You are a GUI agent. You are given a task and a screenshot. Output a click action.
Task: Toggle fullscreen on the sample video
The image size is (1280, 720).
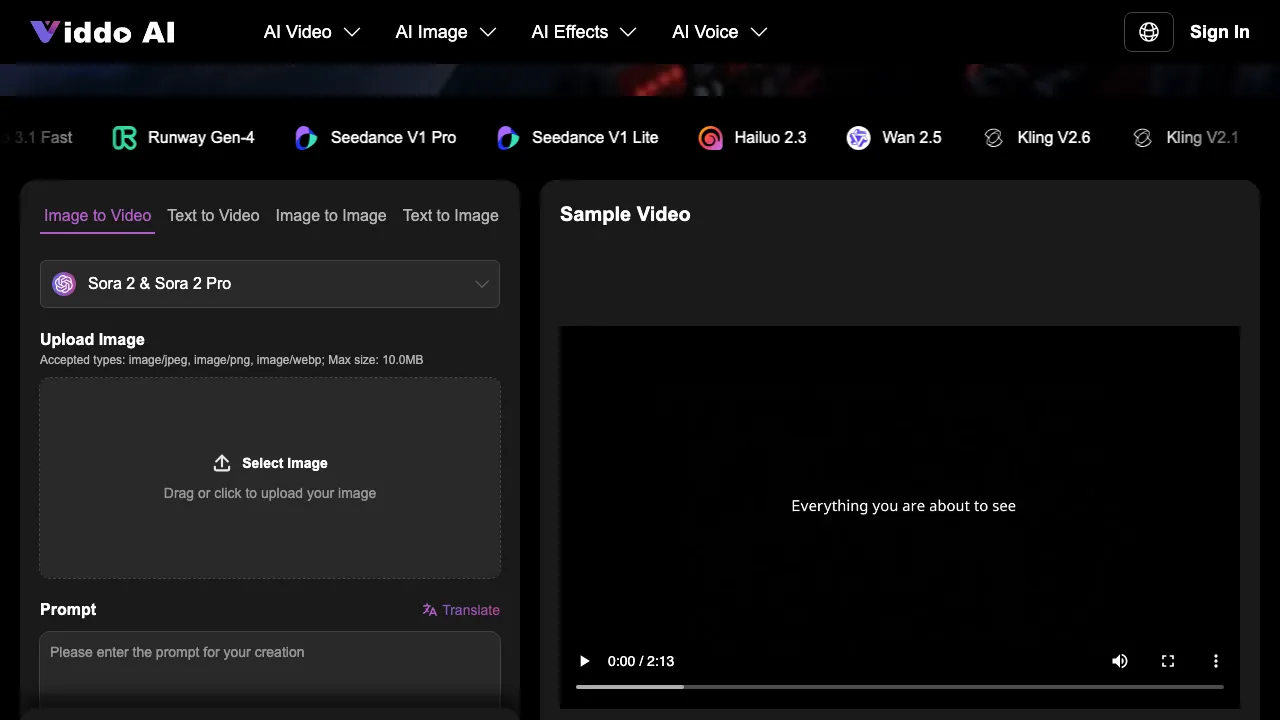tap(1168, 661)
